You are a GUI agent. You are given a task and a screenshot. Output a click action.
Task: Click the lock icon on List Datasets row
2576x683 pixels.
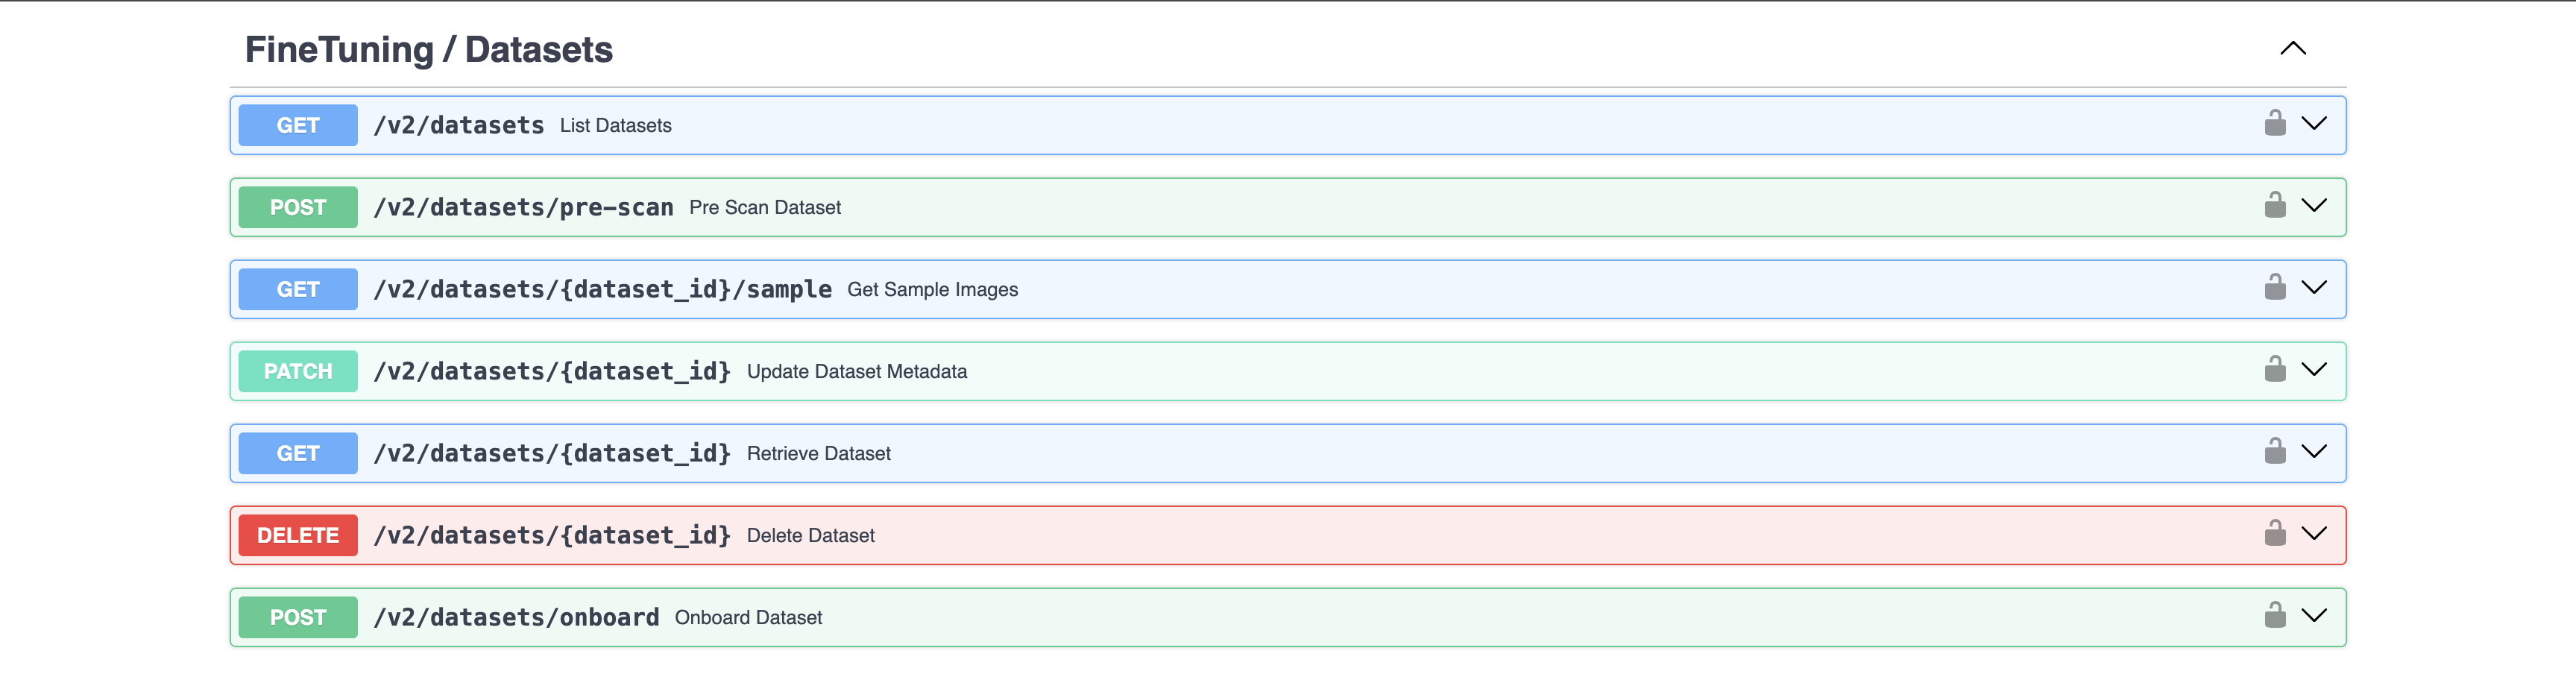pos(2274,123)
